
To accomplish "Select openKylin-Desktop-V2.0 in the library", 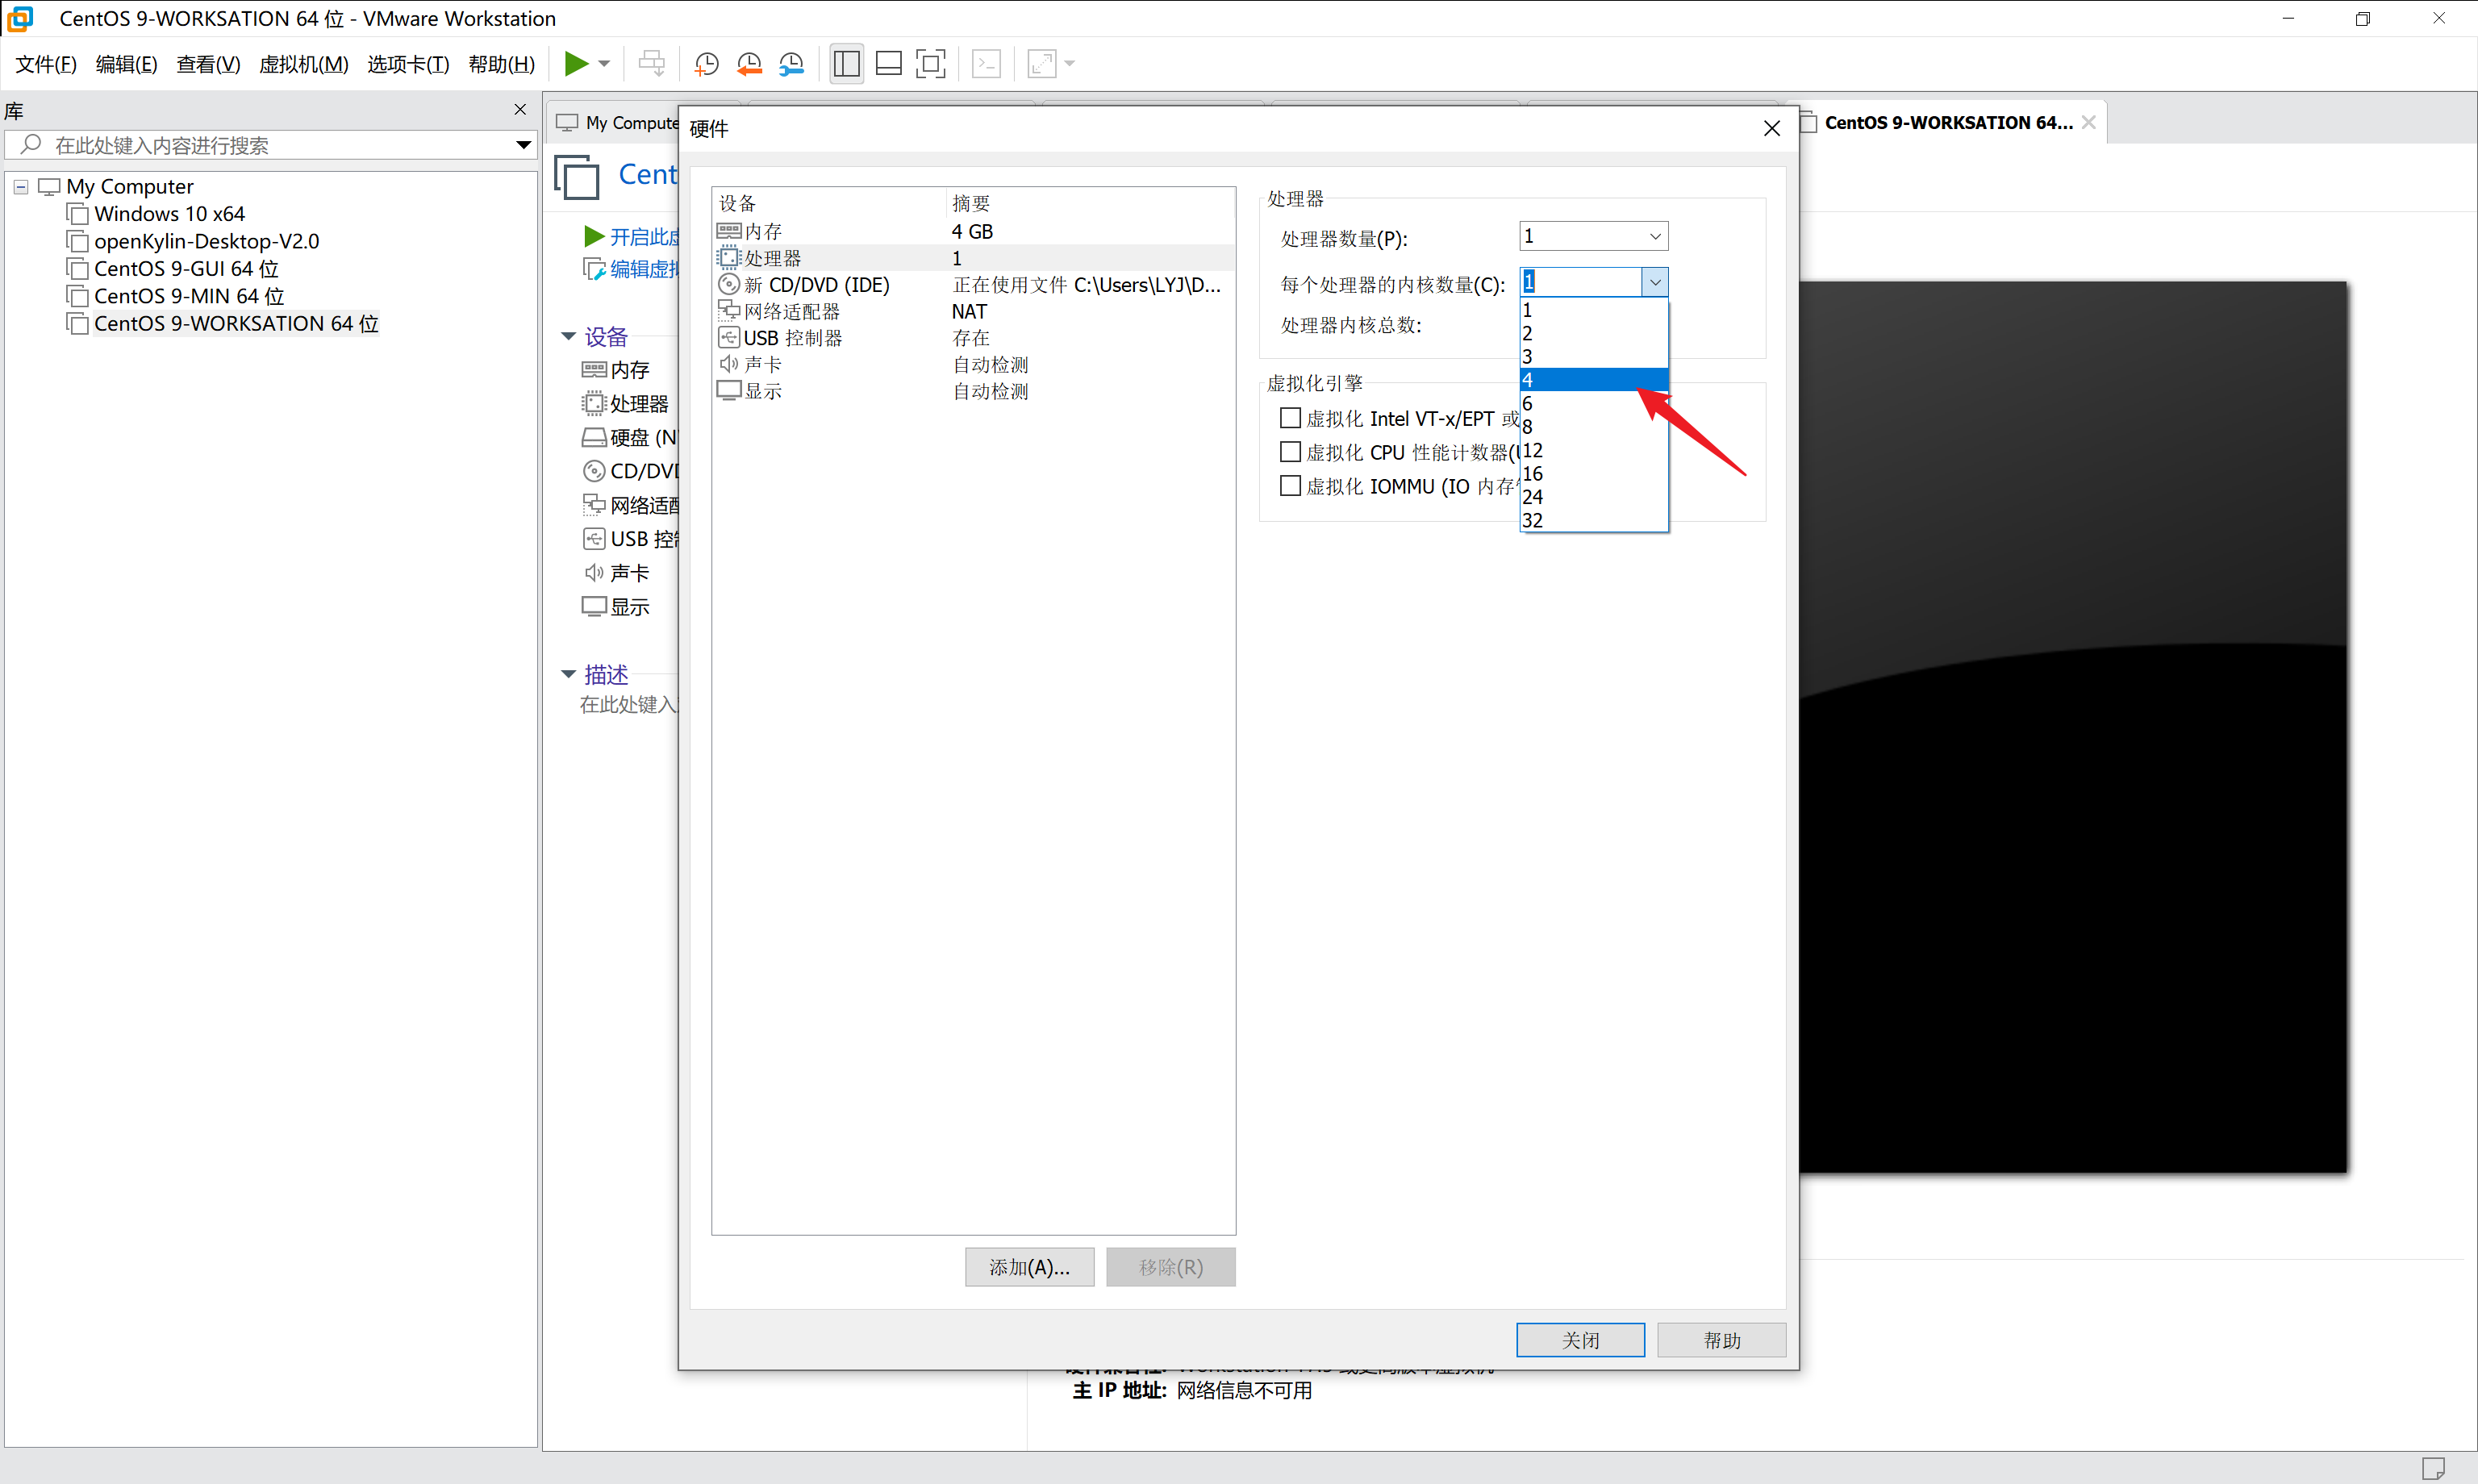I will coord(206,241).
